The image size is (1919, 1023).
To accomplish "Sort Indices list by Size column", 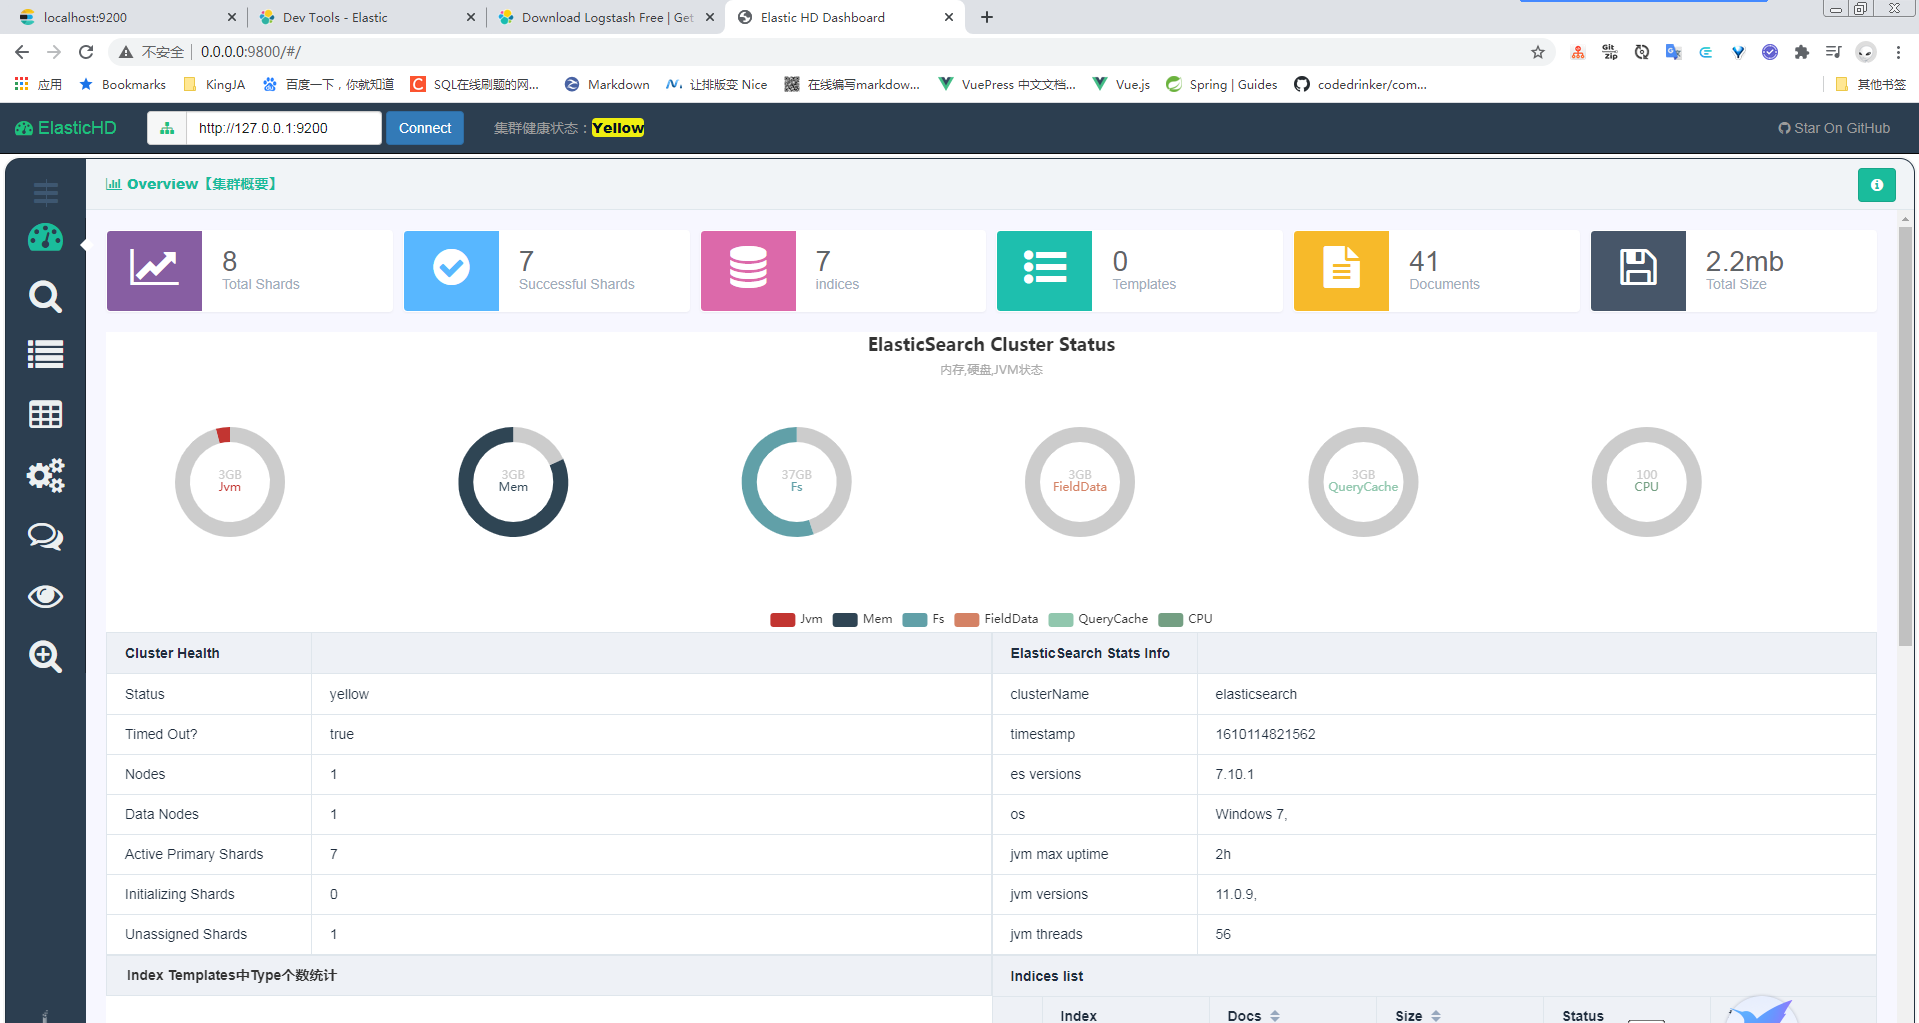I will 1418,1015.
